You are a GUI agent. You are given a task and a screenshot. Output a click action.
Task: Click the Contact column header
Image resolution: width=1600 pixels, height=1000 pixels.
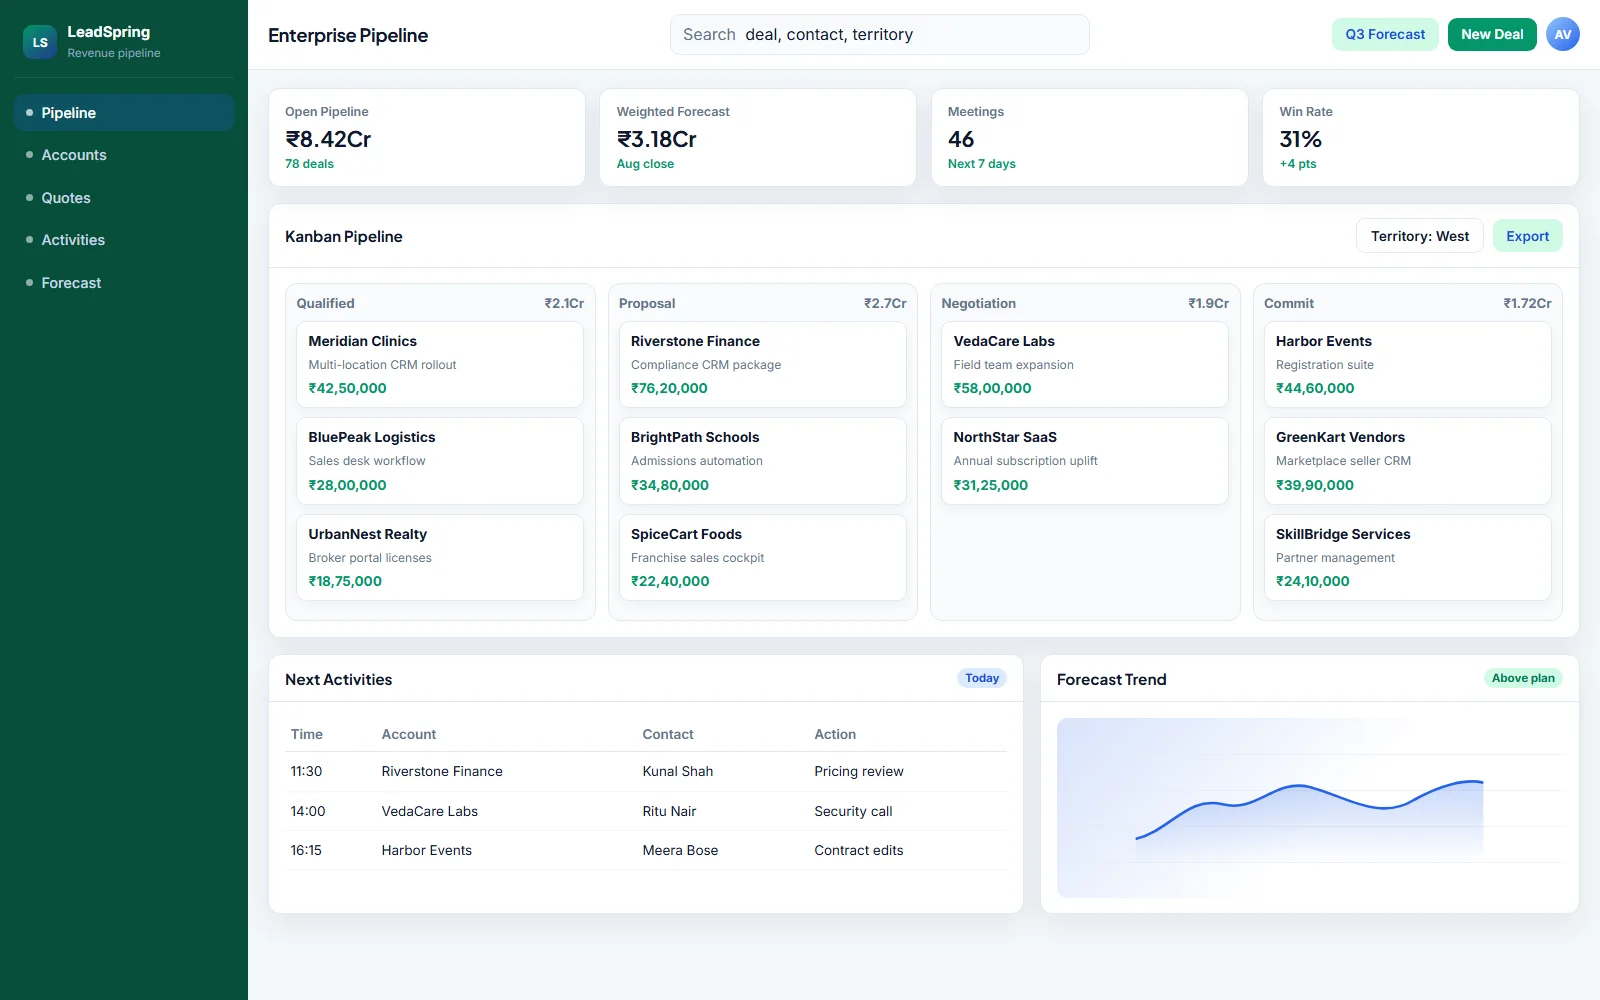(668, 734)
